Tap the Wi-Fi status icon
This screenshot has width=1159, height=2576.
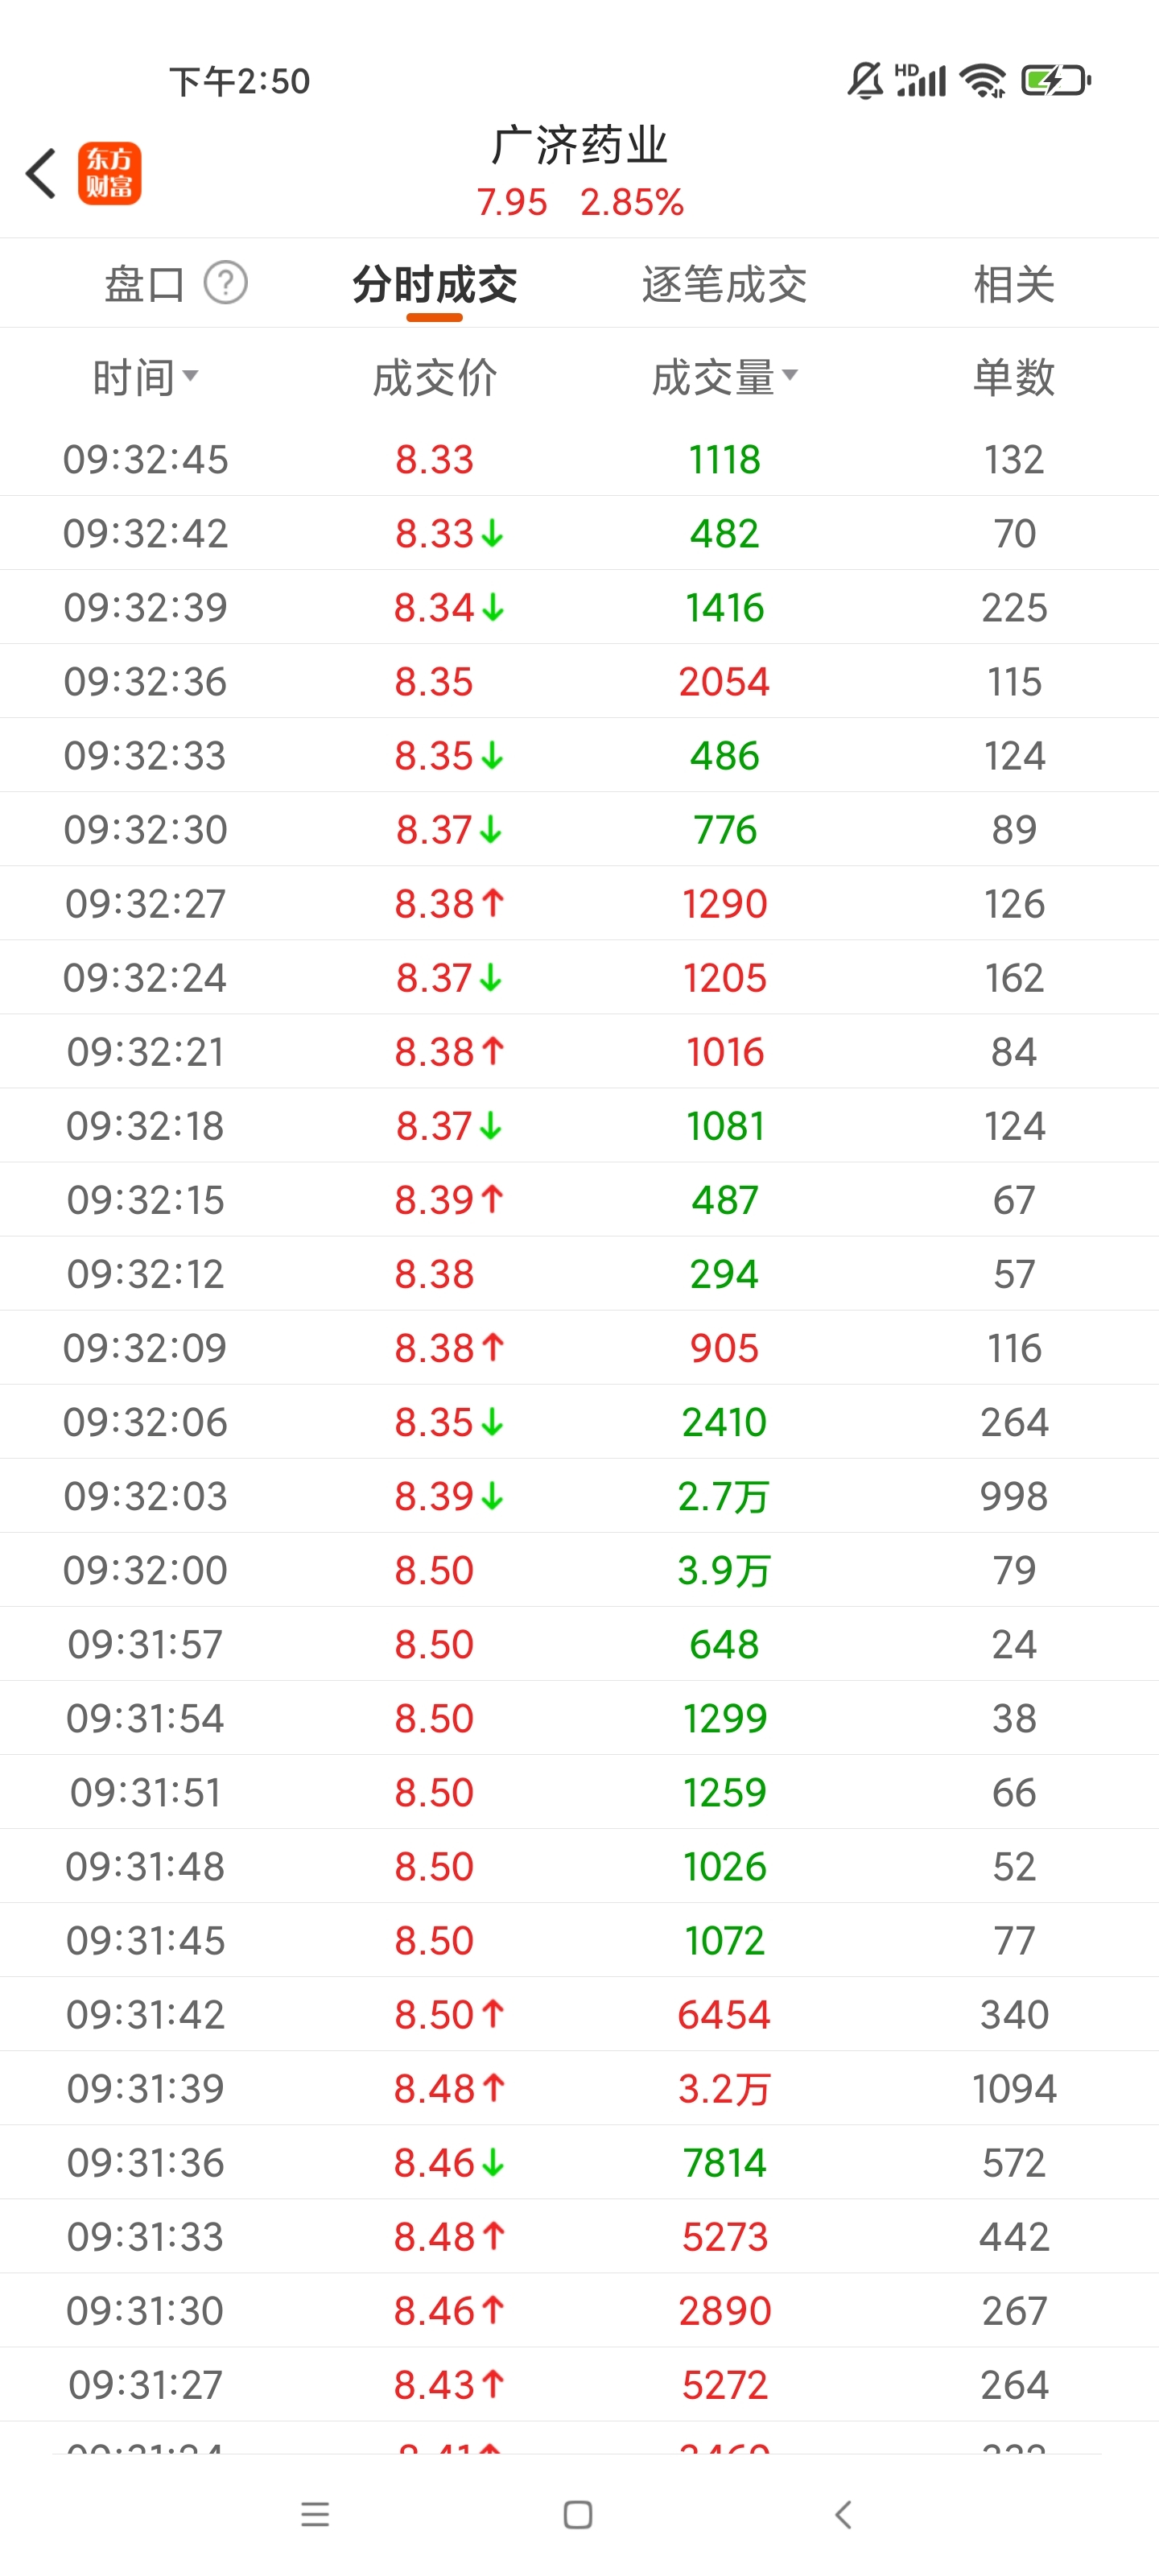click(x=982, y=80)
